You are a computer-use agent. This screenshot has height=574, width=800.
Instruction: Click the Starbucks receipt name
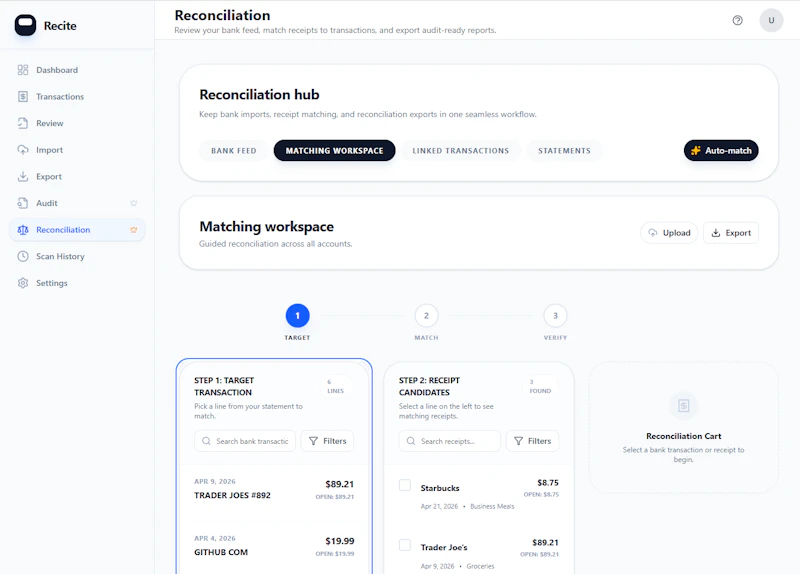point(440,488)
